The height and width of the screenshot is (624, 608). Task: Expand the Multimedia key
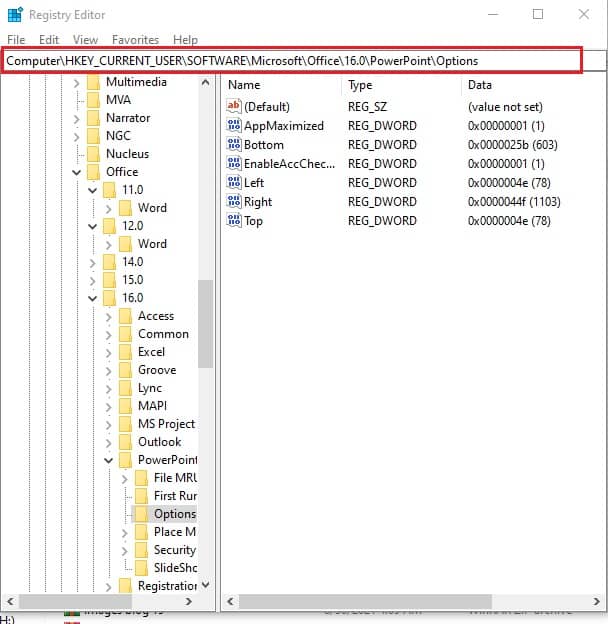coord(76,83)
